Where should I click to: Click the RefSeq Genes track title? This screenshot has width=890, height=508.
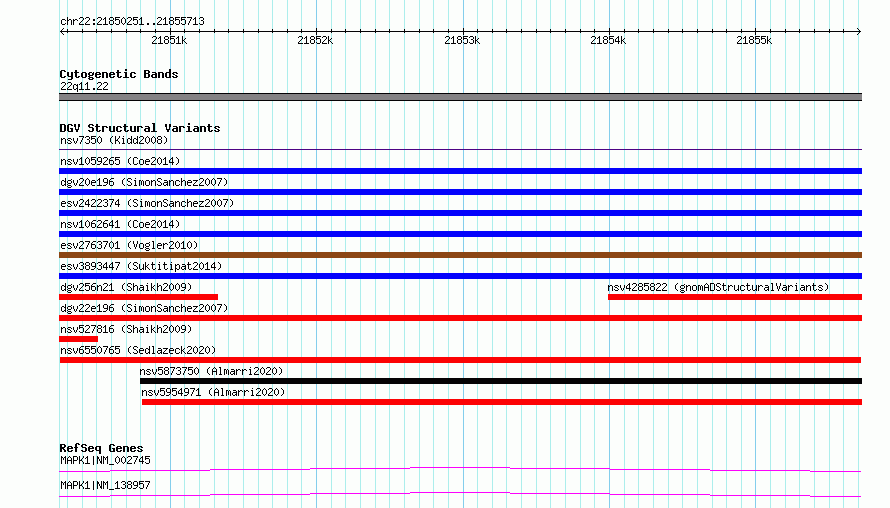[101, 448]
